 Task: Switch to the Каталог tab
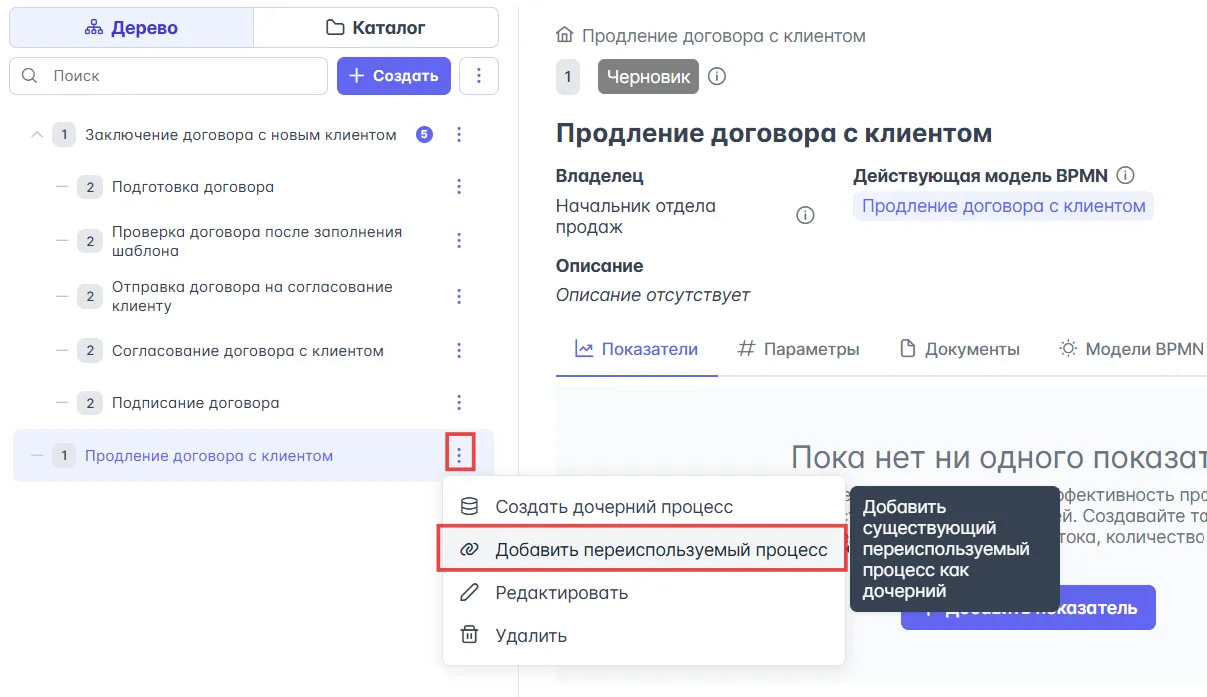[x=376, y=28]
